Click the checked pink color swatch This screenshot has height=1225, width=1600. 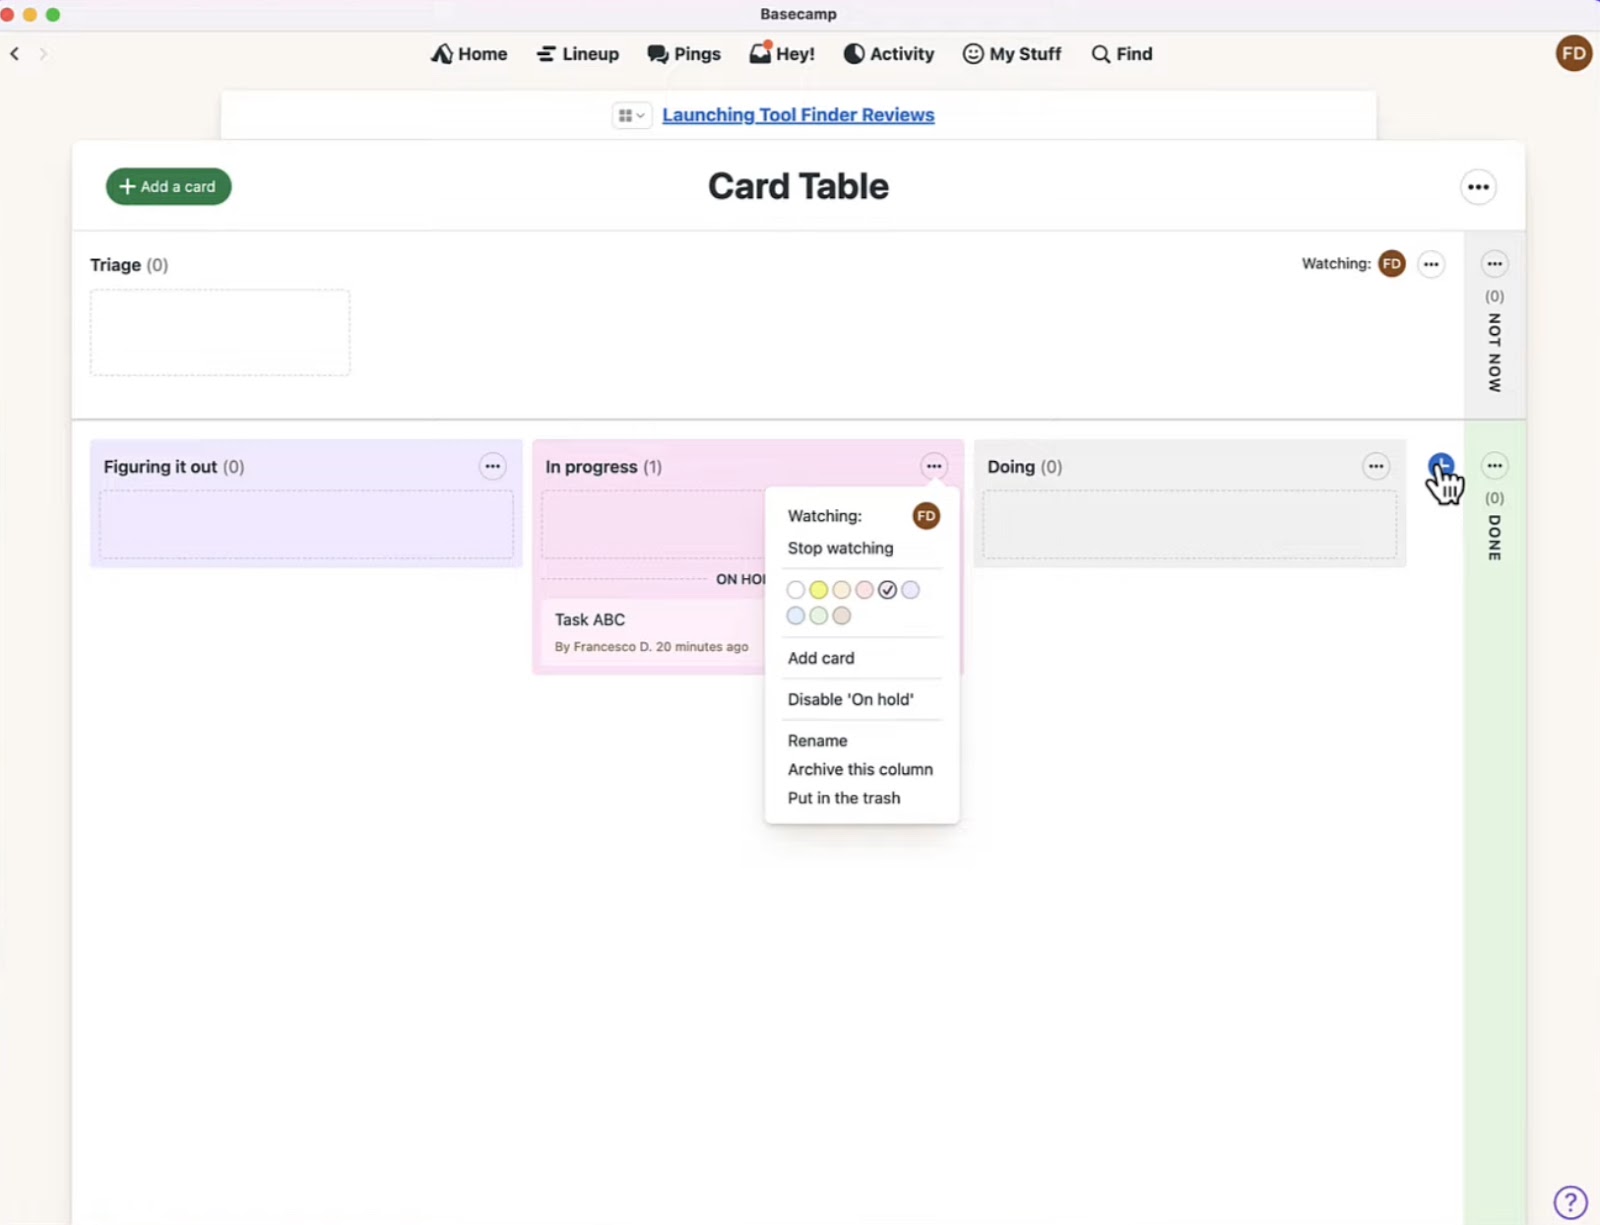tap(887, 590)
